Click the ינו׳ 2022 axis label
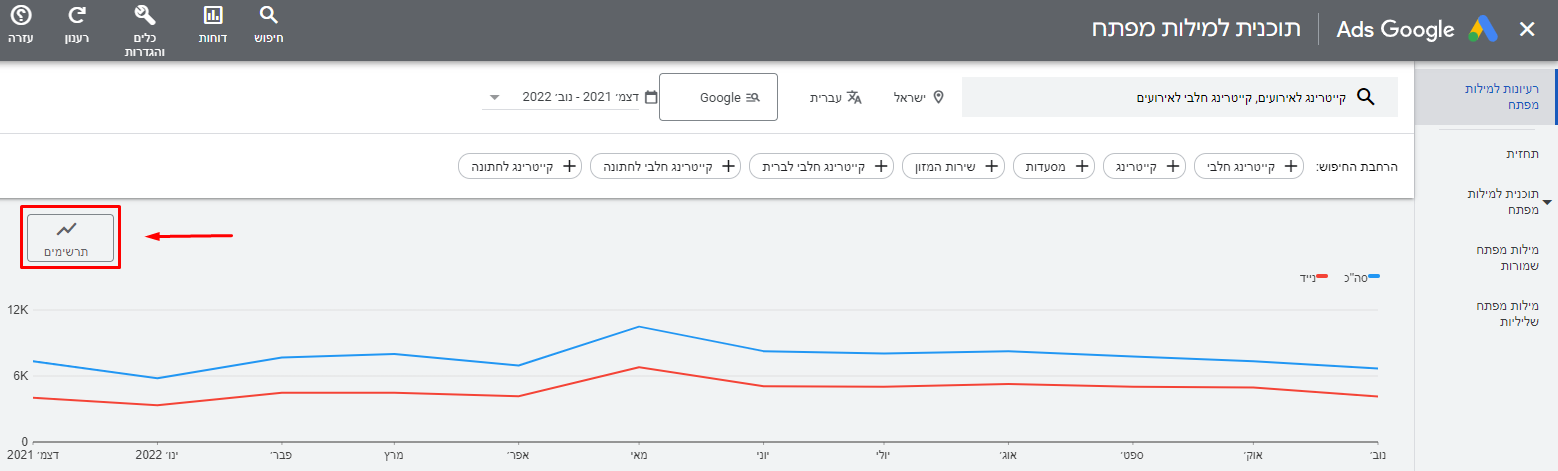Viewport: 1558px width, 471px height. click(157, 455)
